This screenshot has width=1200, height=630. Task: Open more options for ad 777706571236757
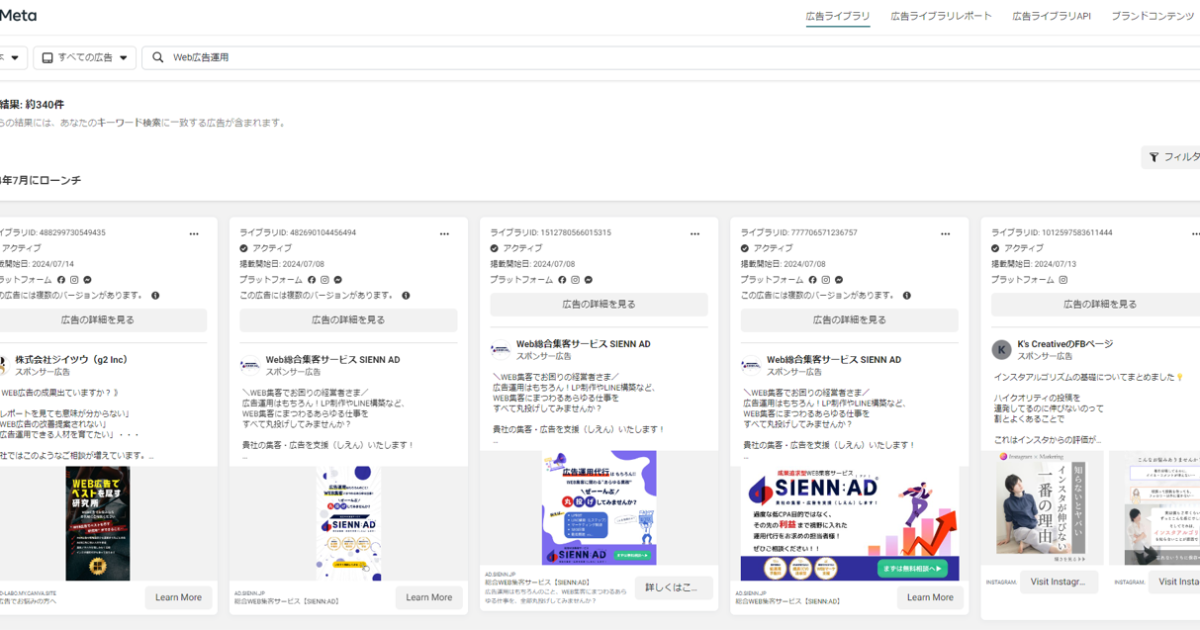coord(945,233)
